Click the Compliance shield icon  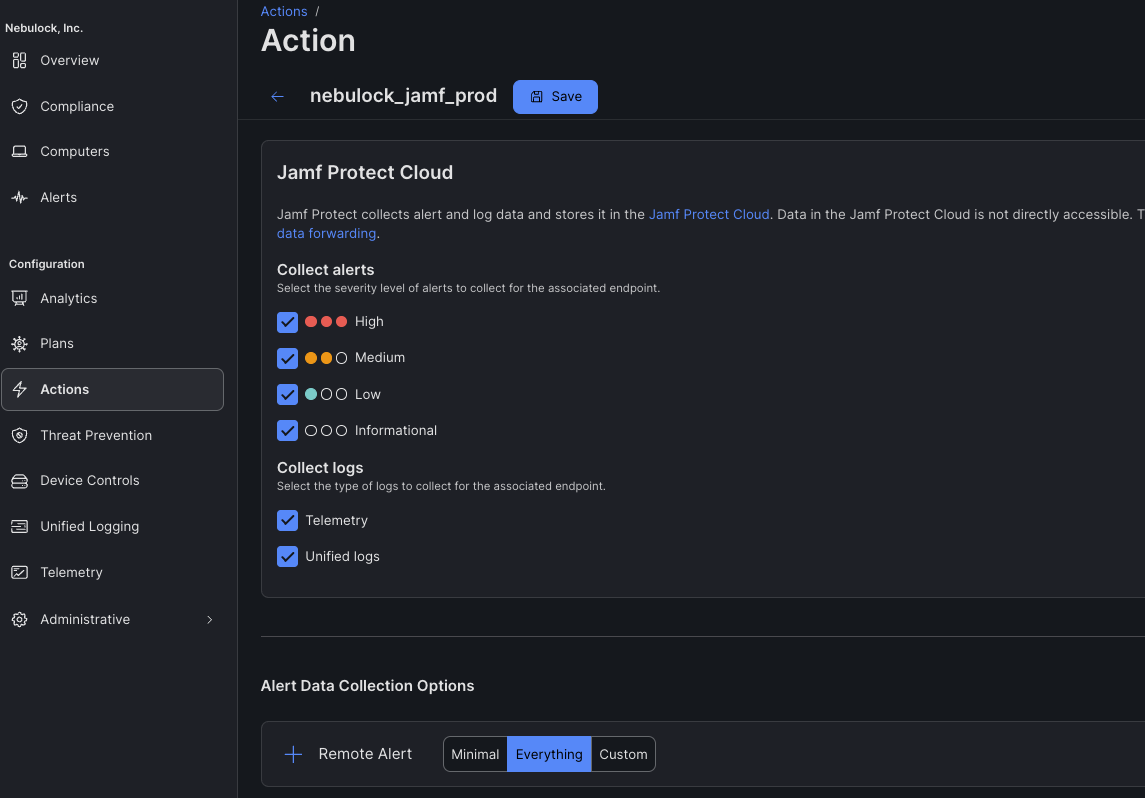click(x=20, y=107)
